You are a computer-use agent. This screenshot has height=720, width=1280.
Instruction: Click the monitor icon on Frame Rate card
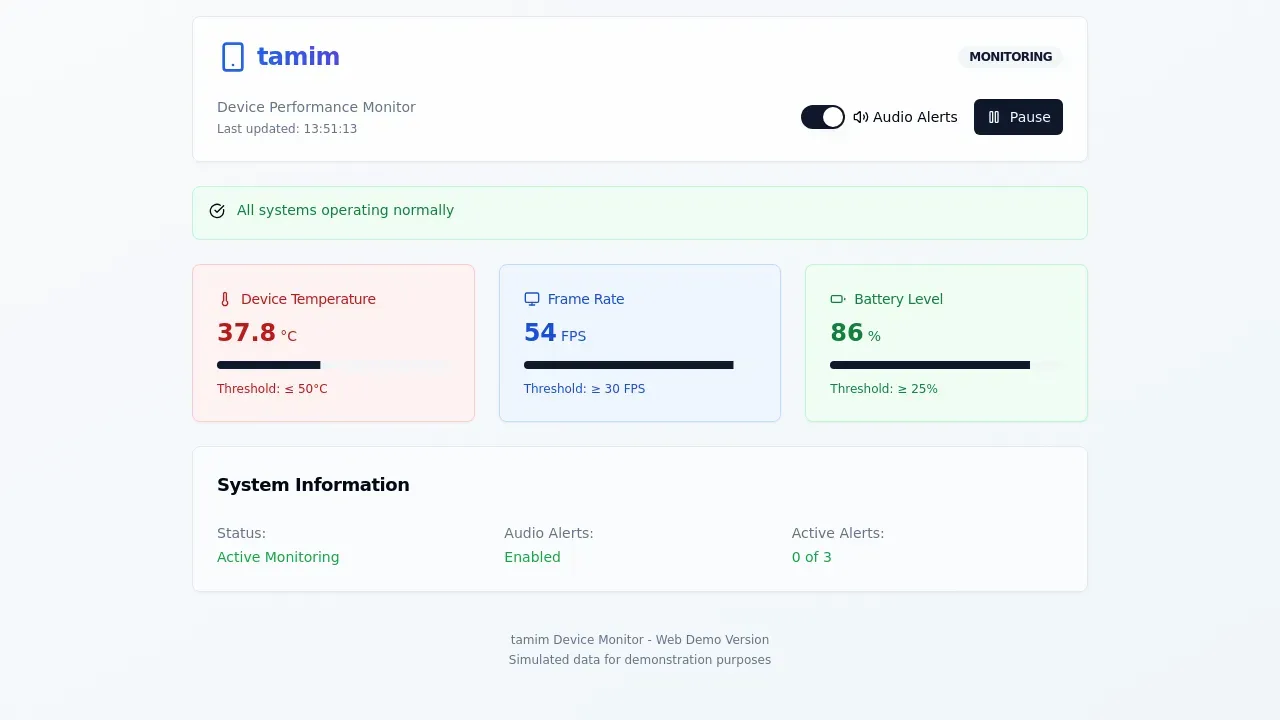530,299
